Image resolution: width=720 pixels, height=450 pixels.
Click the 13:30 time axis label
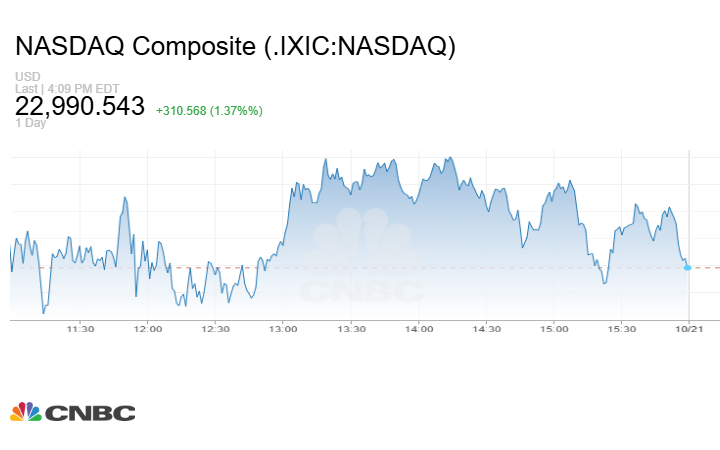pos(351,329)
